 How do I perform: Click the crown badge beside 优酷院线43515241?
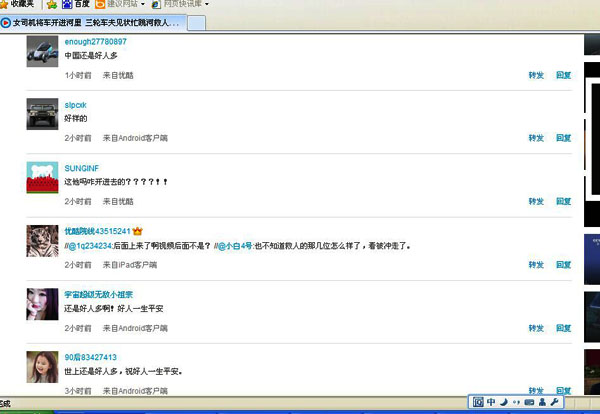(x=138, y=231)
